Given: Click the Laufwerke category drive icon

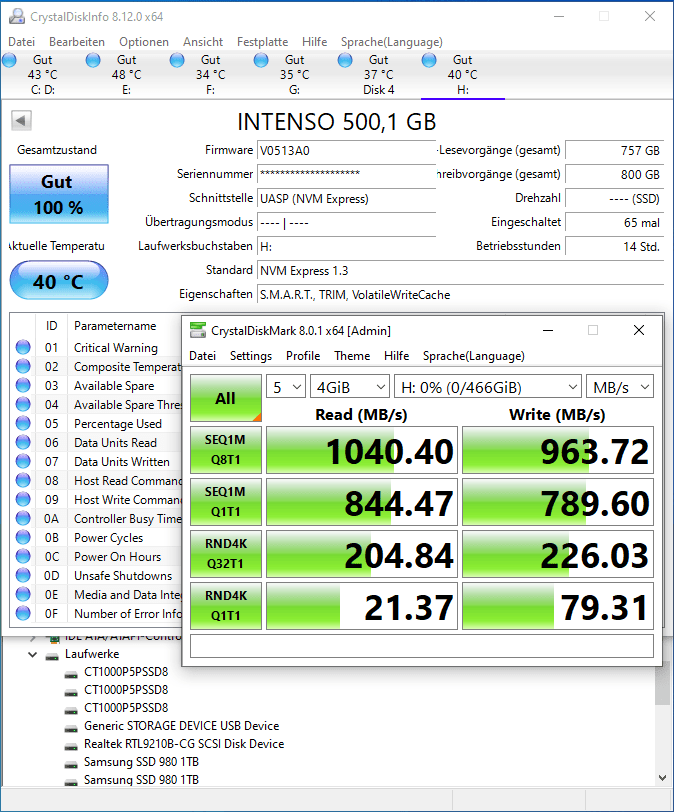Looking at the screenshot, I should click(x=52, y=656).
